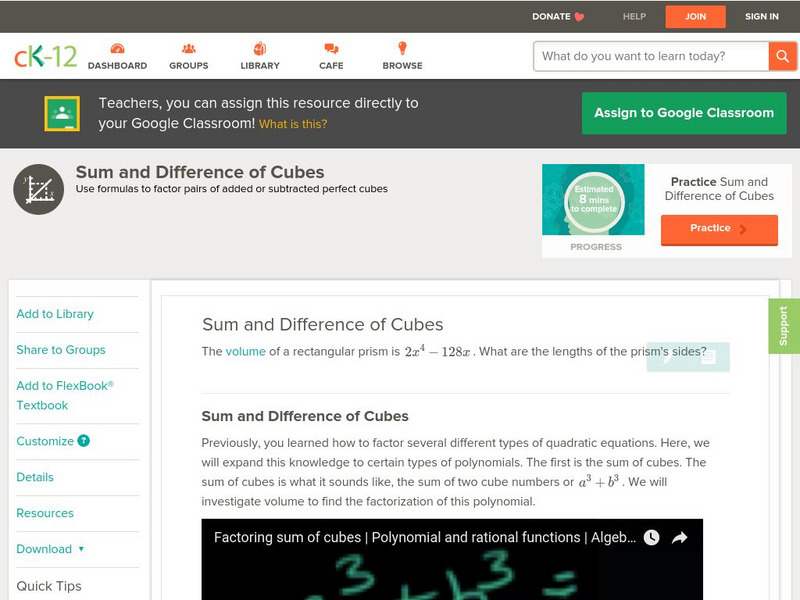
Task: Click the green Support side tab
Action: point(784,326)
